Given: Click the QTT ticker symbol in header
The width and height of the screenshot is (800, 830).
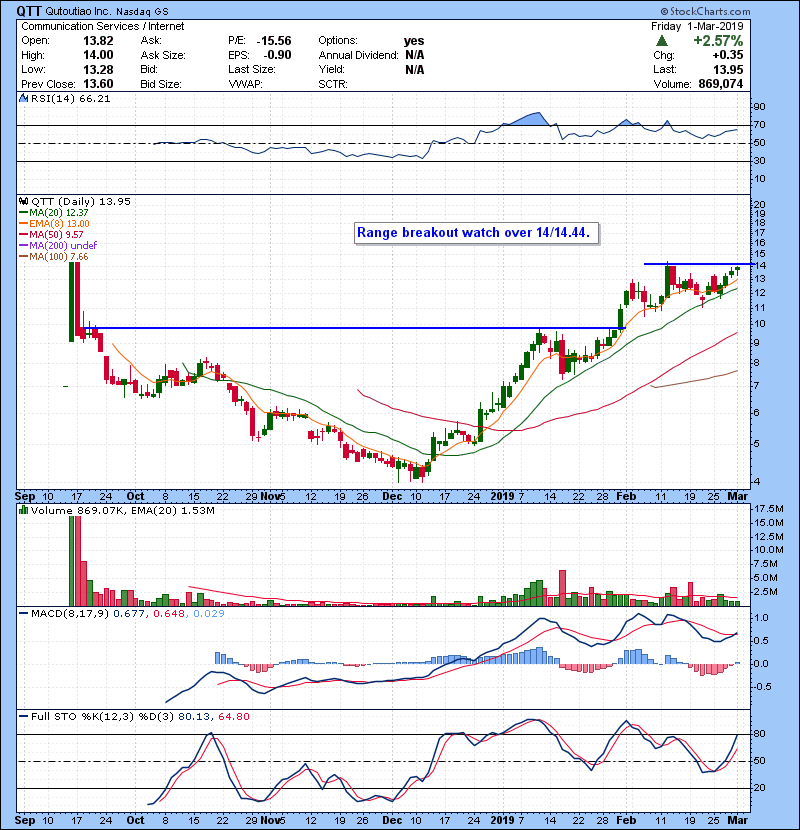Looking at the screenshot, I should click(x=29, y=11).
